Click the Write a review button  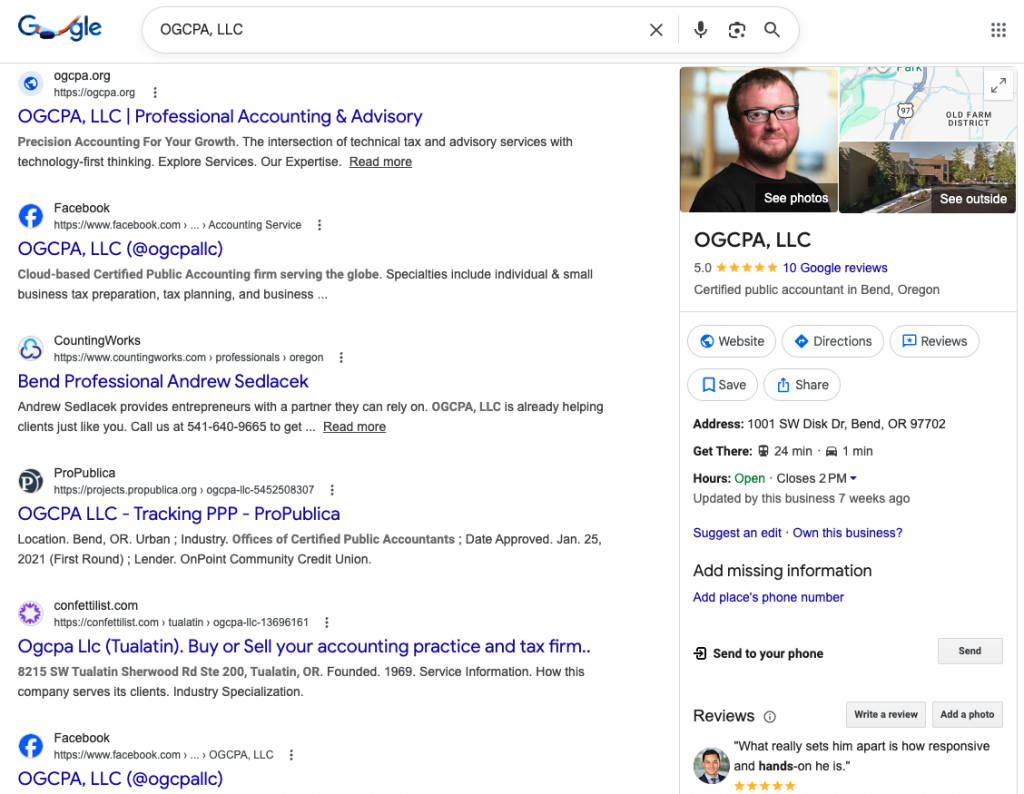(x=885, y=714)
